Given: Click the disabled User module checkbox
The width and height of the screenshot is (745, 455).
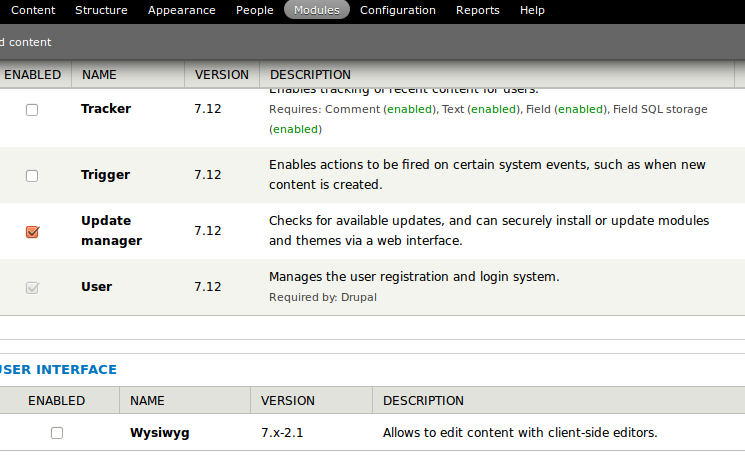Looking at the screenshot, I should [32, 288].
